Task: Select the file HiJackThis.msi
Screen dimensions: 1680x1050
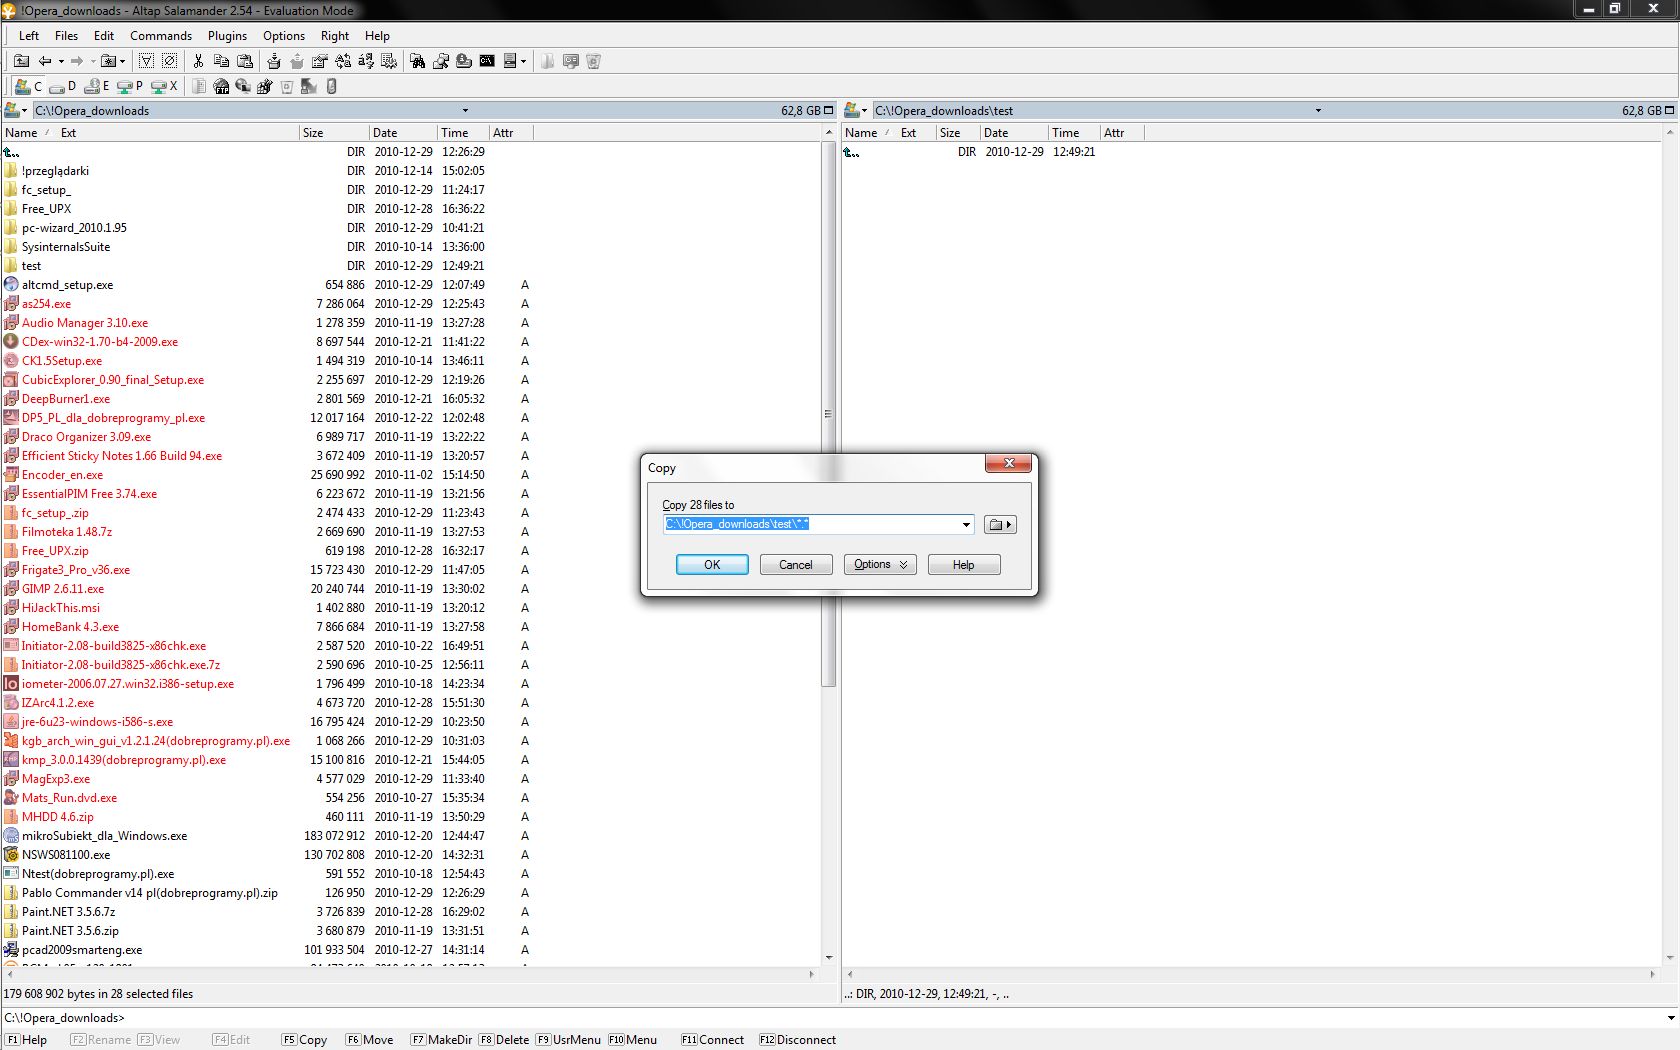Action: [x=60, y=608]
